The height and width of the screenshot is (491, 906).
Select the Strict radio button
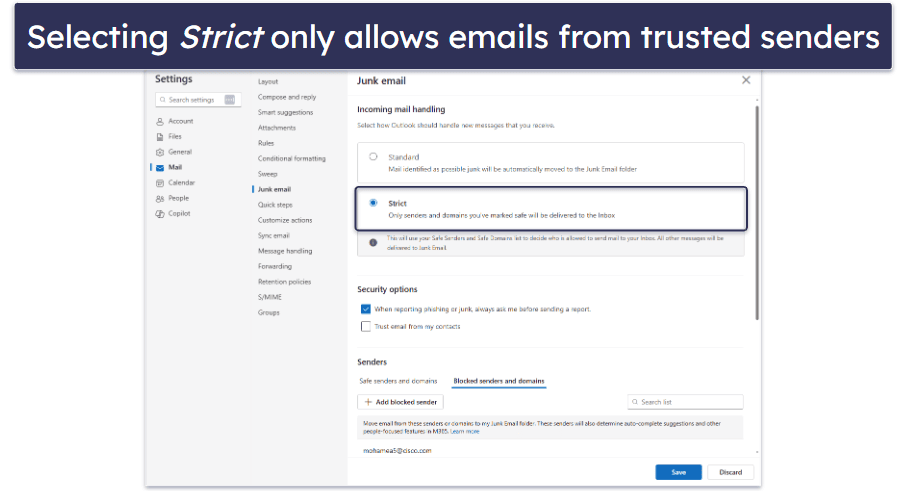[373, 203]
